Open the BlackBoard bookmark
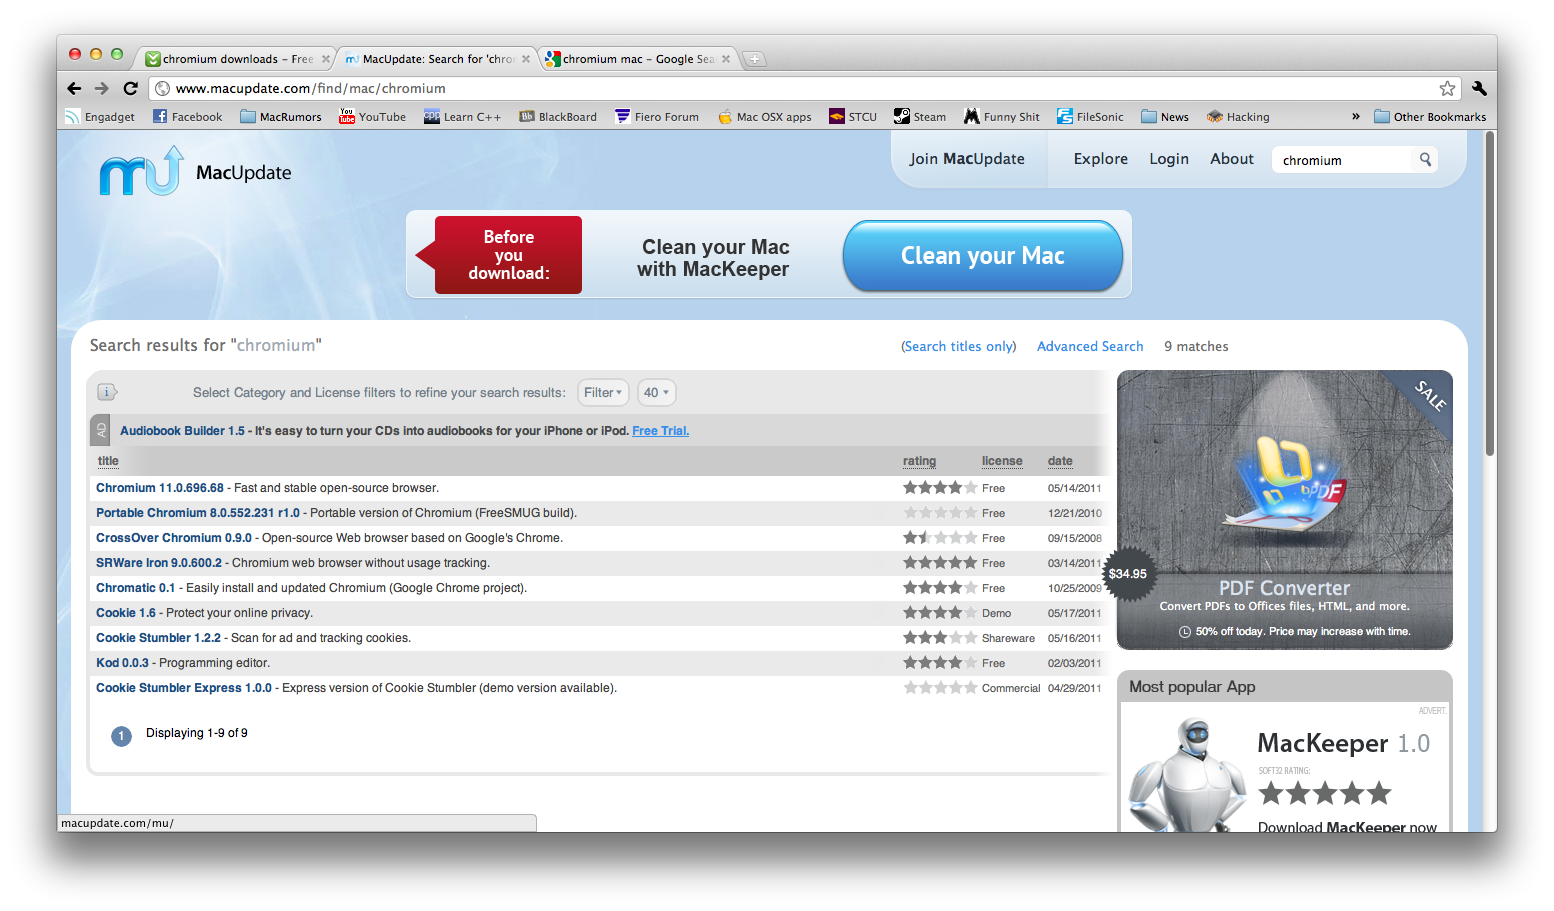1554x911 pixels. [x=558, y=117]
